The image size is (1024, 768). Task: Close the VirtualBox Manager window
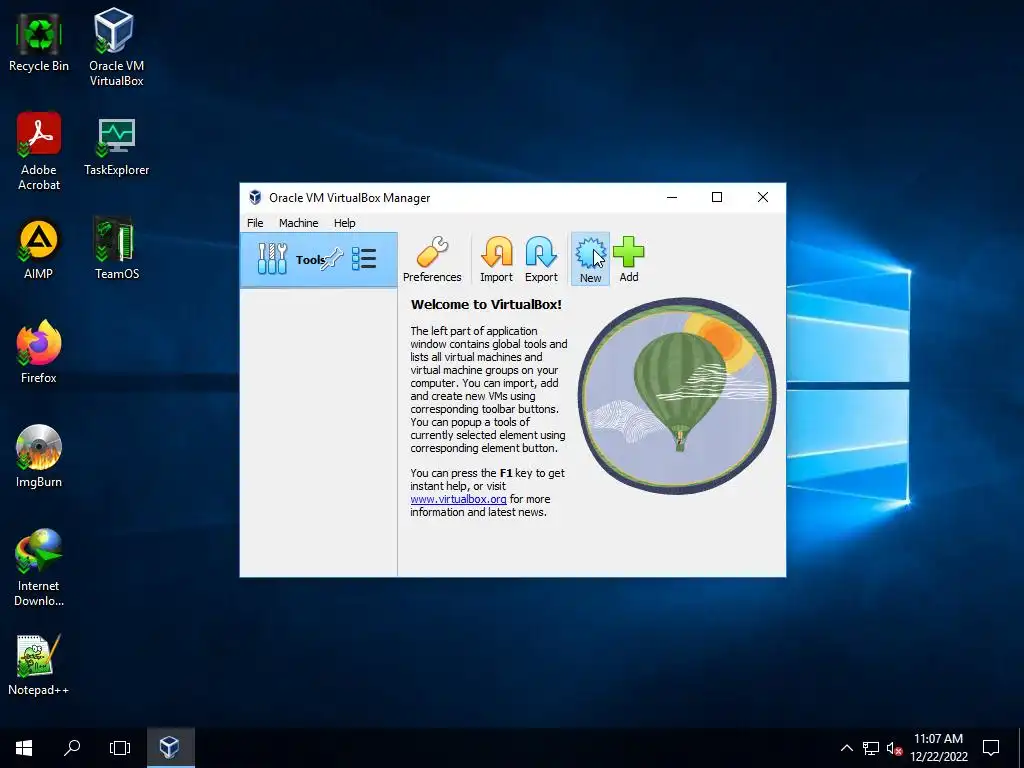(763, 197)
